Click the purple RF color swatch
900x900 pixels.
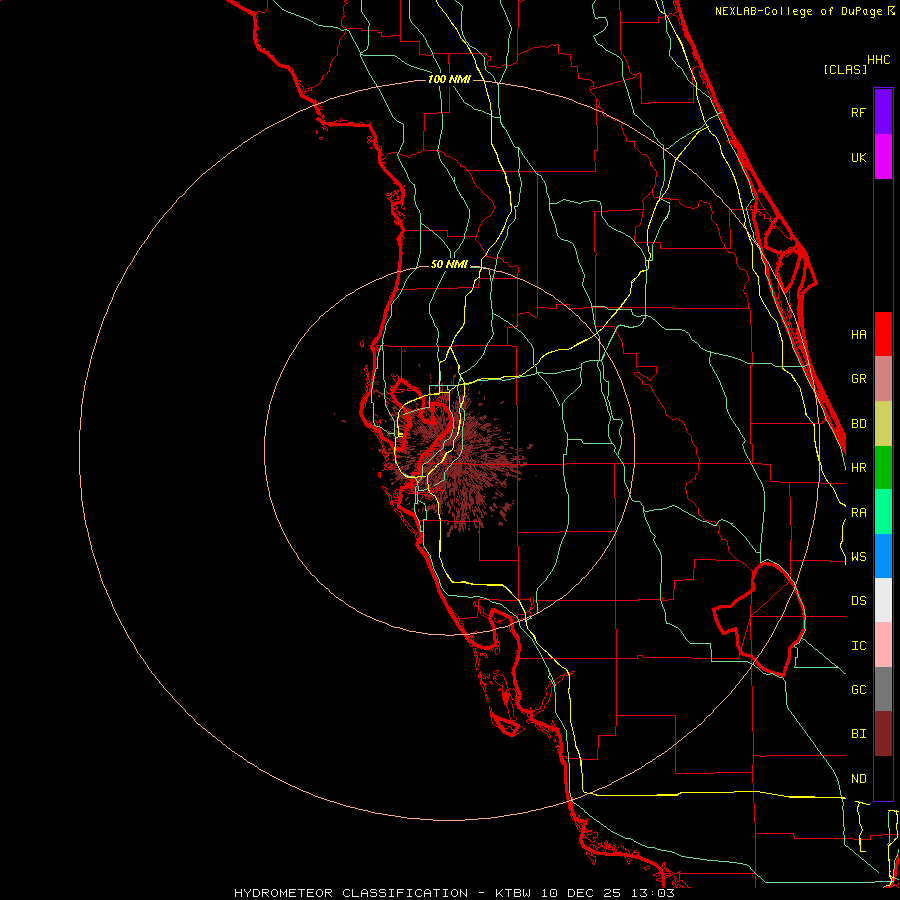[x=883, y=112]
